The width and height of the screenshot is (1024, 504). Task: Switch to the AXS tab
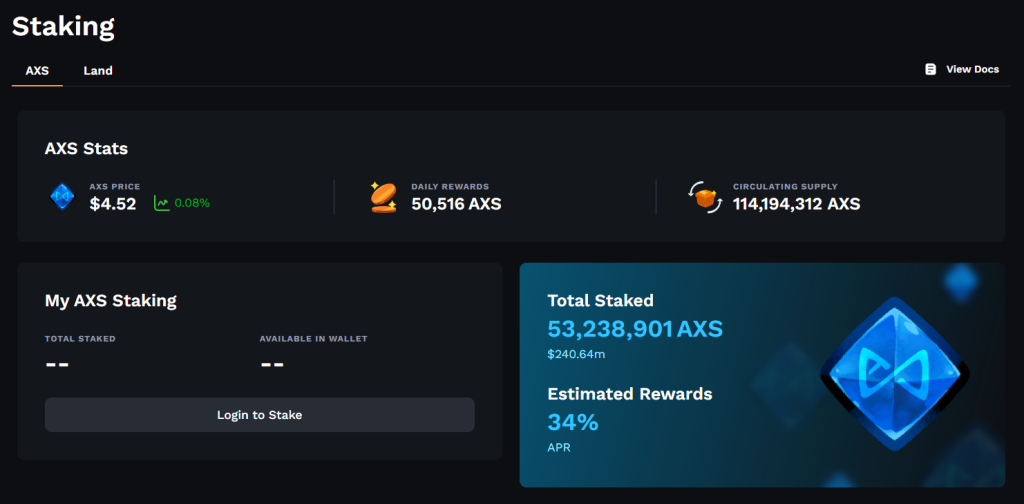point(37,71)
